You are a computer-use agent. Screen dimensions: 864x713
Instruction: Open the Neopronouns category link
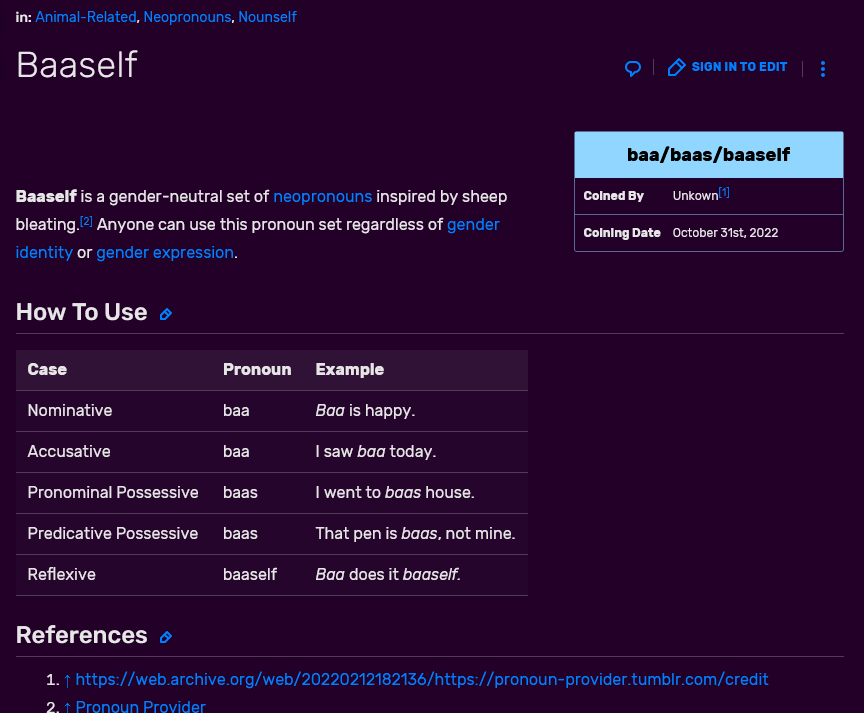(187, 17)
